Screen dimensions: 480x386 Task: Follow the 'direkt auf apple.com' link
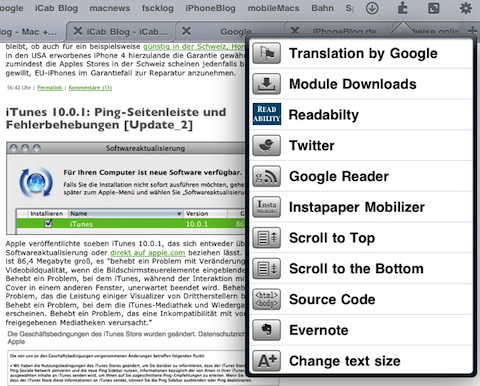click(x=148, y=253)
